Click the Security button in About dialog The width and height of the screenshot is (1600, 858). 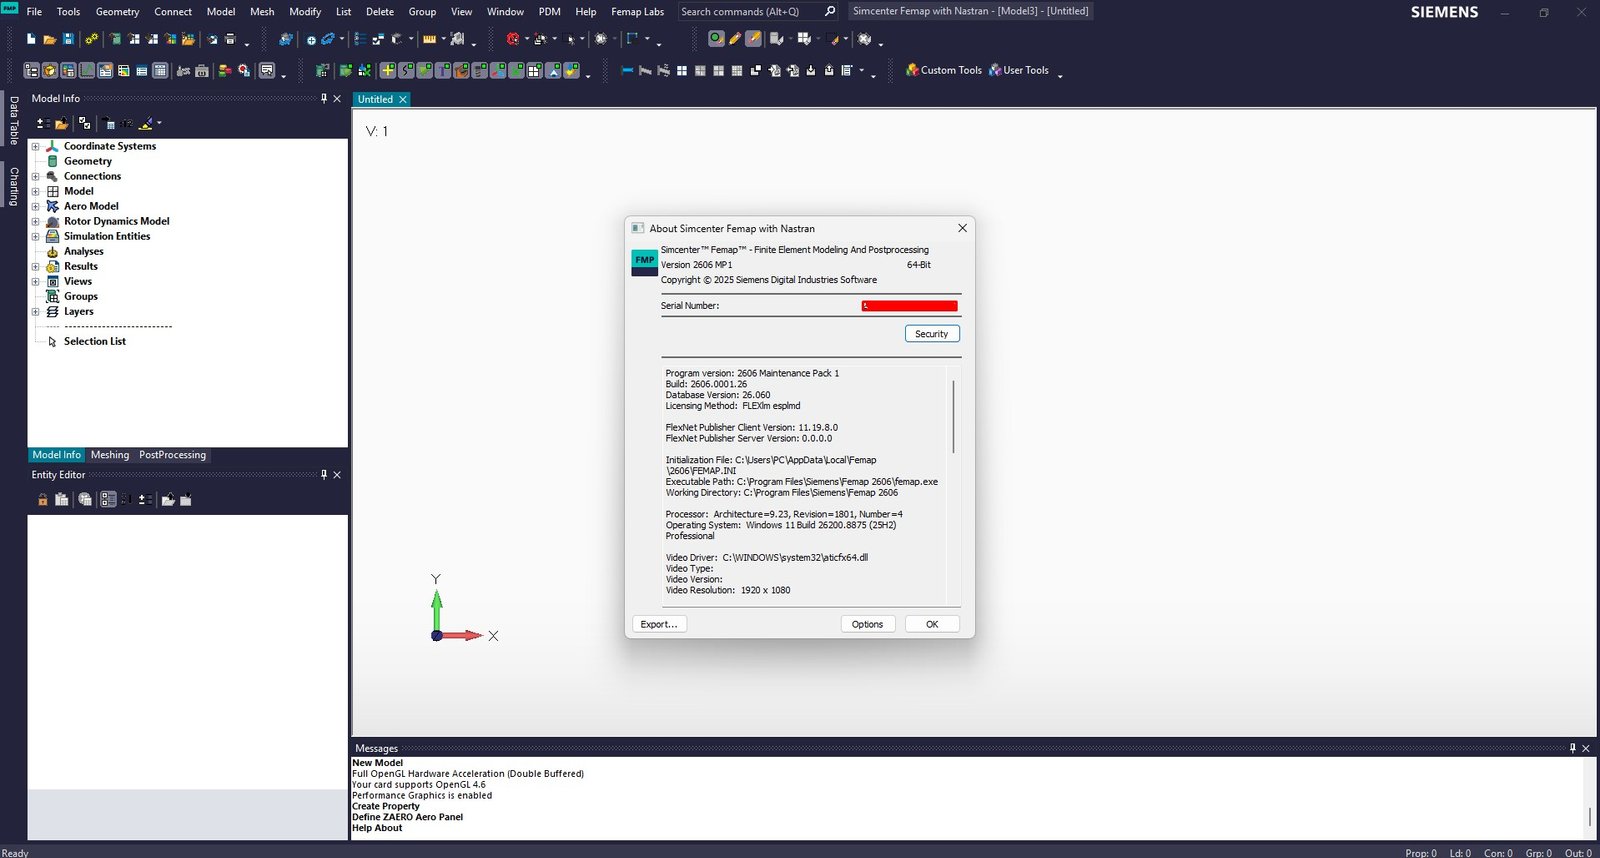(932, 334)
